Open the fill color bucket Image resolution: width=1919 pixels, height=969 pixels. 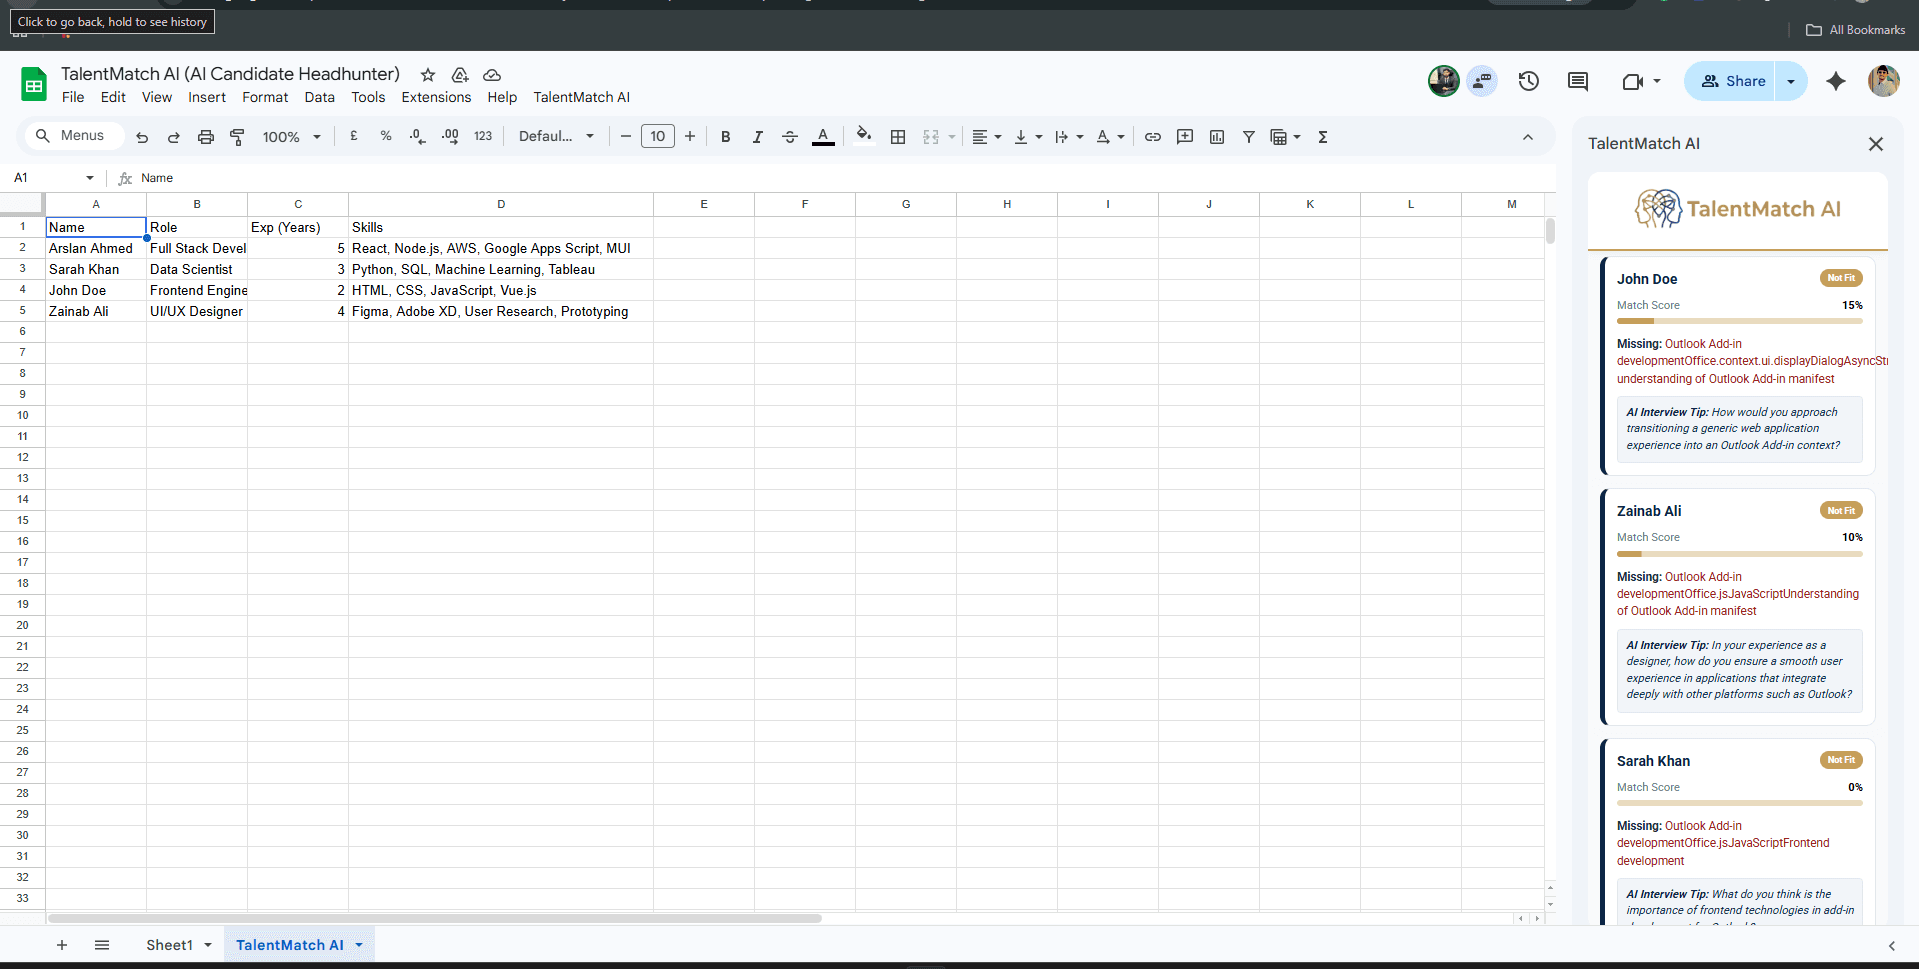864,135
